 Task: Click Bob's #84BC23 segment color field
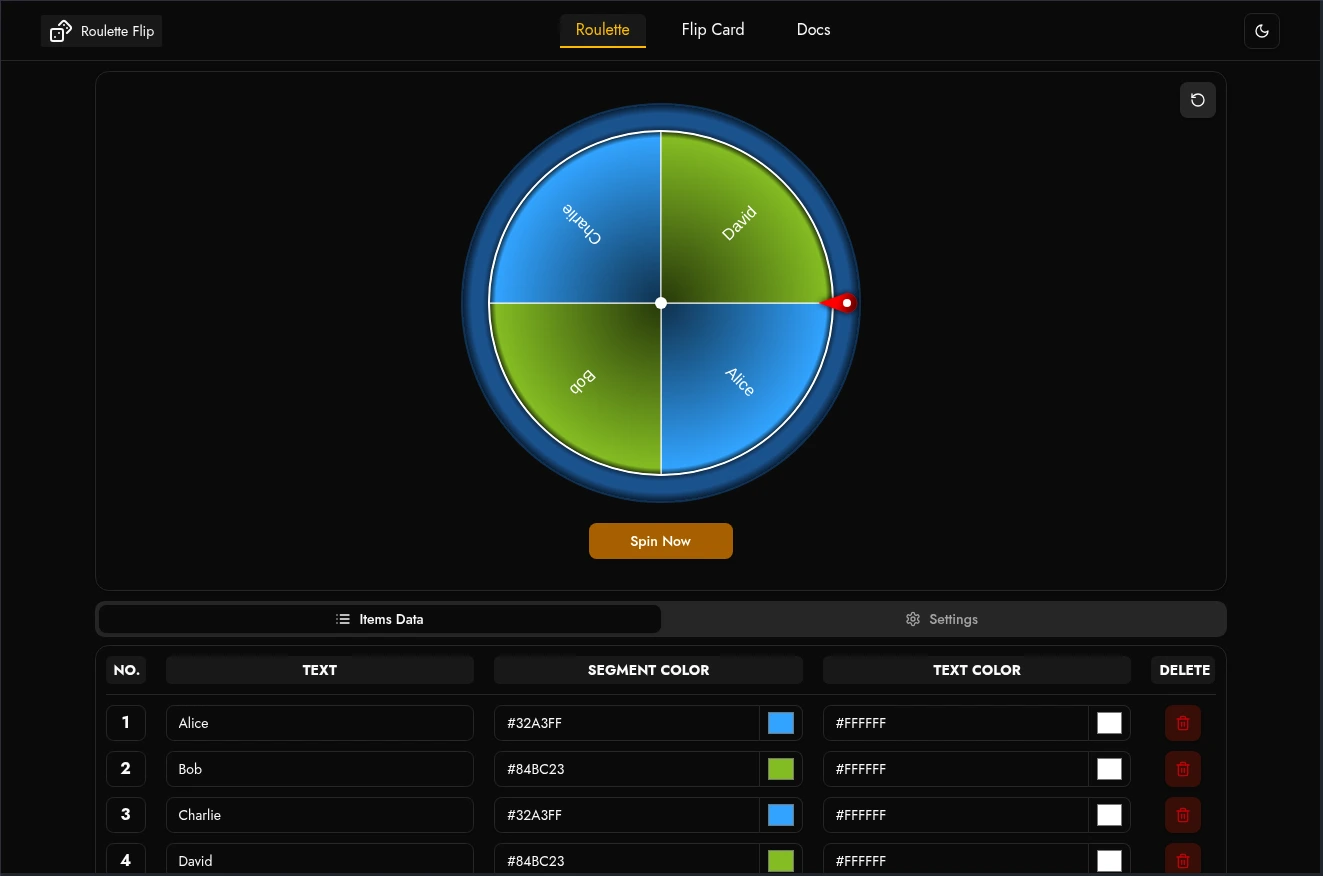click(627, 769)
